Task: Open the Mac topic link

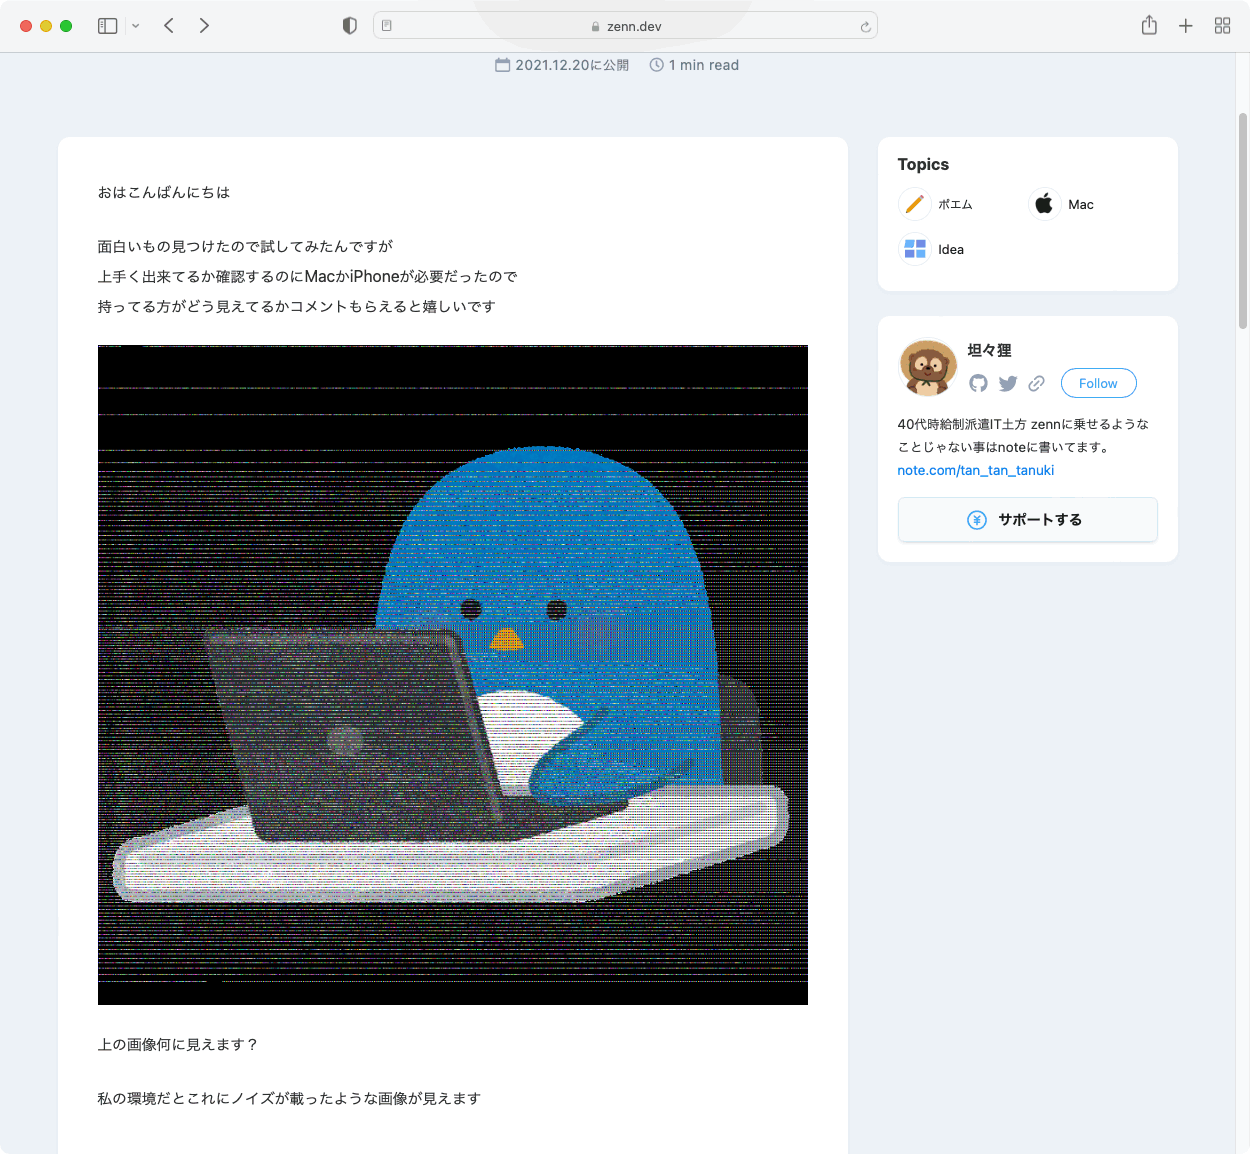Action: pos(1081,205)
